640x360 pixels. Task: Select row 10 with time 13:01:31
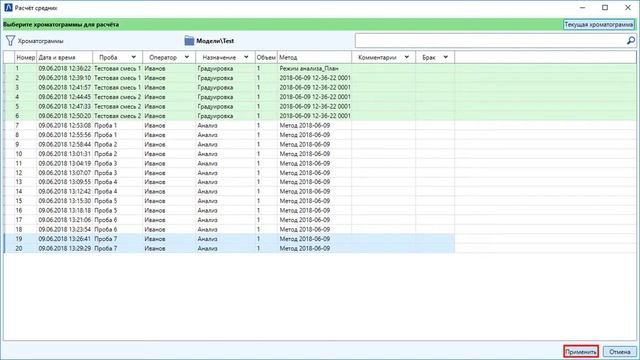[229, 154]
